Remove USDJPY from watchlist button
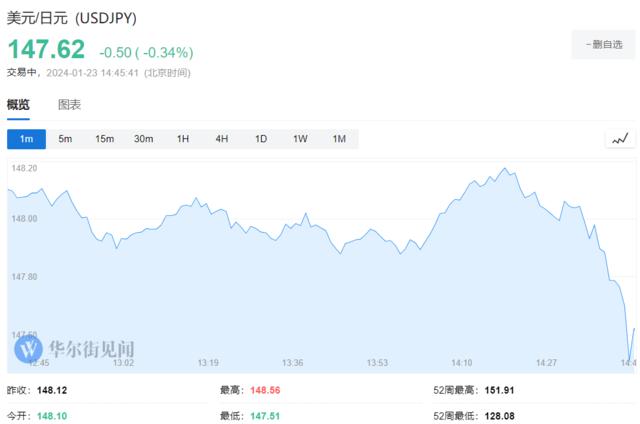This screenshot has height=424, width=640. [603, 44]
